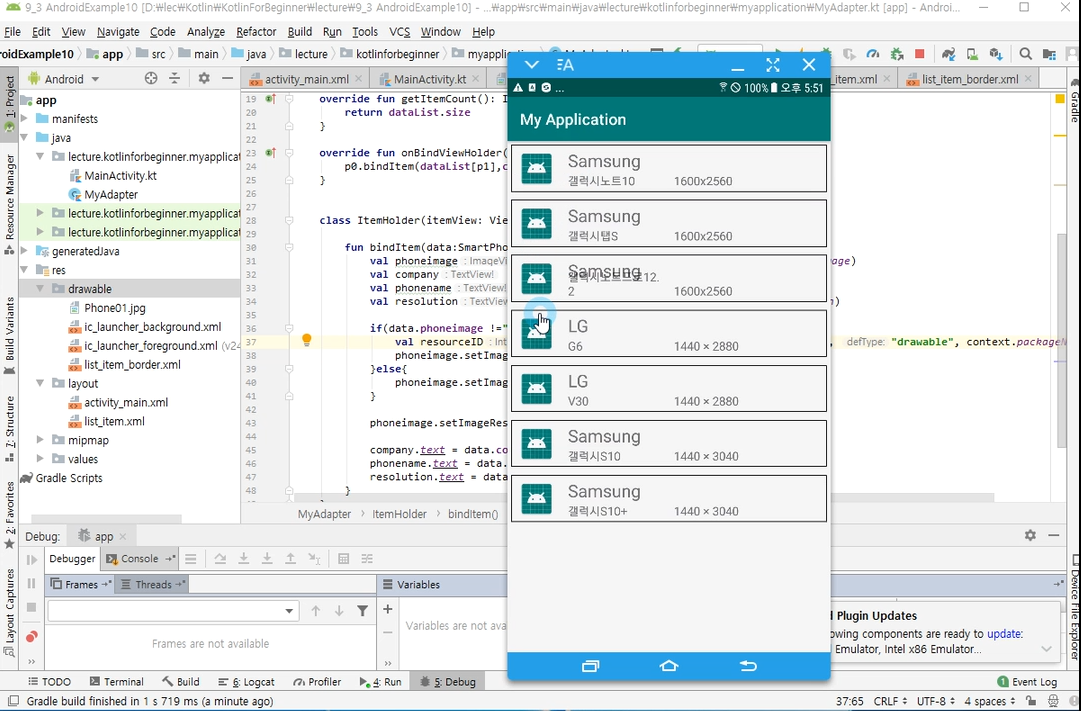
Task: Hide the Project tool window
Action: (x=227, y=79)
